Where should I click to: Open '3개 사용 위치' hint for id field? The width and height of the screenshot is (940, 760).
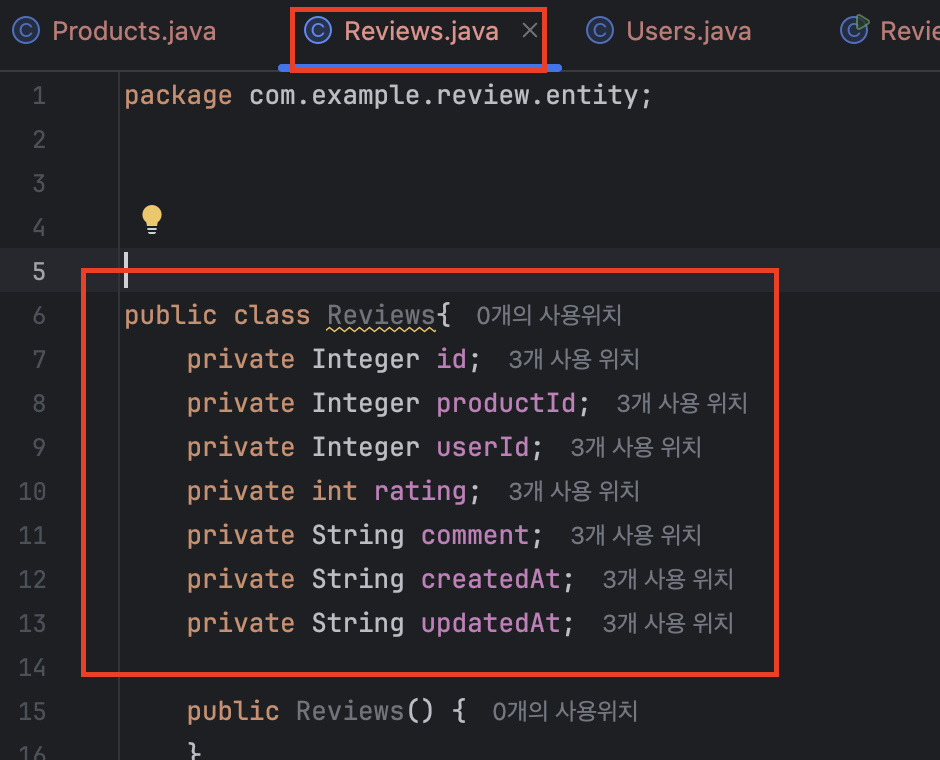tap(574, 360)
